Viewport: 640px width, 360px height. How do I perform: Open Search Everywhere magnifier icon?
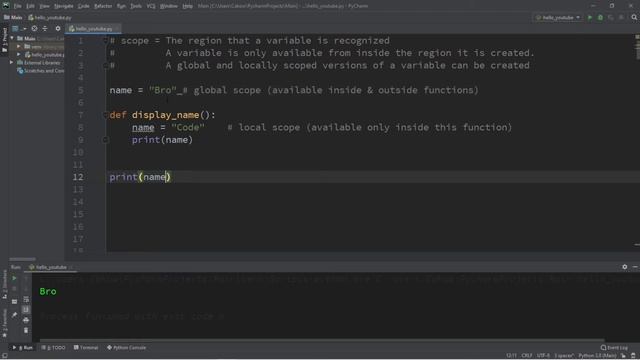[634, 18]
